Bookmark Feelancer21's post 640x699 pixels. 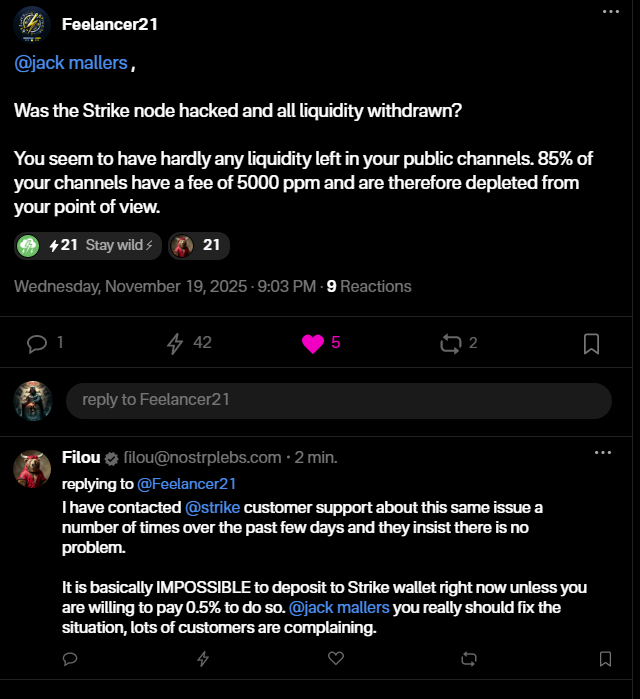click(x=591, y=344)
